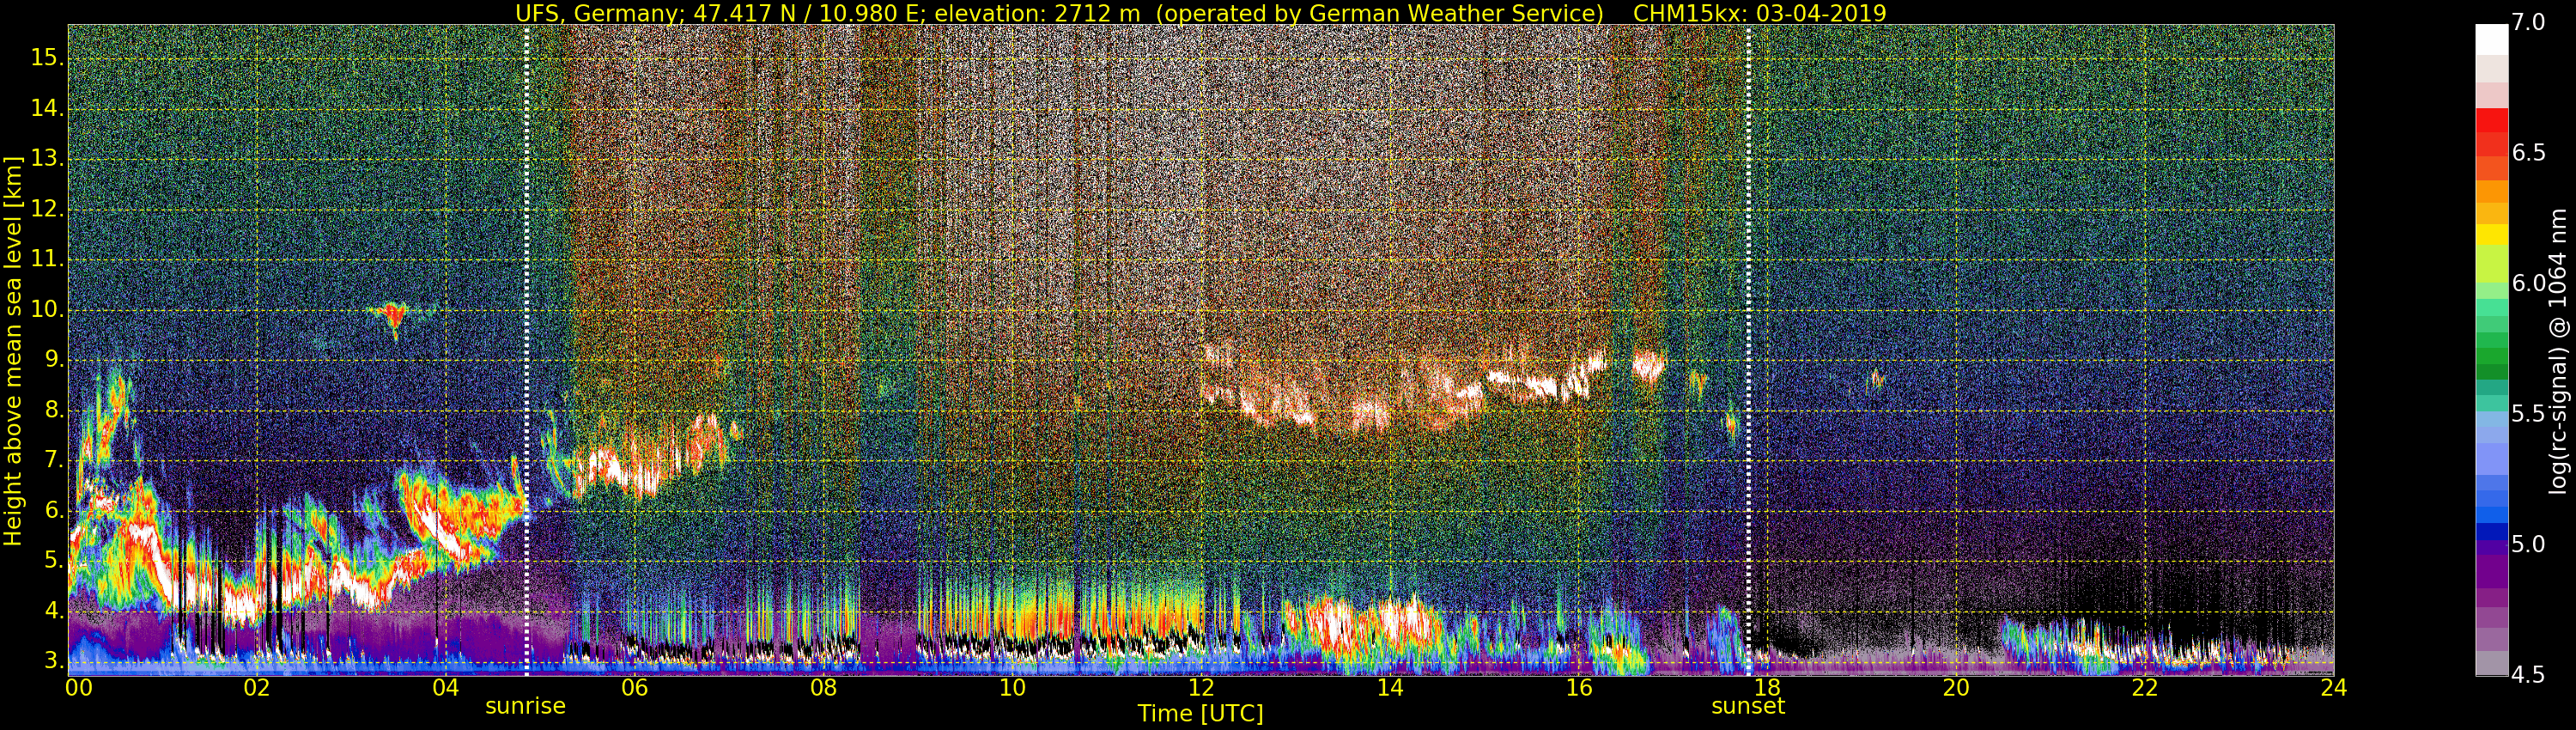The image size is (2576, 730).
Task: Click the "6.0" colorbar tick label
Action: (x=2529, y=283)
